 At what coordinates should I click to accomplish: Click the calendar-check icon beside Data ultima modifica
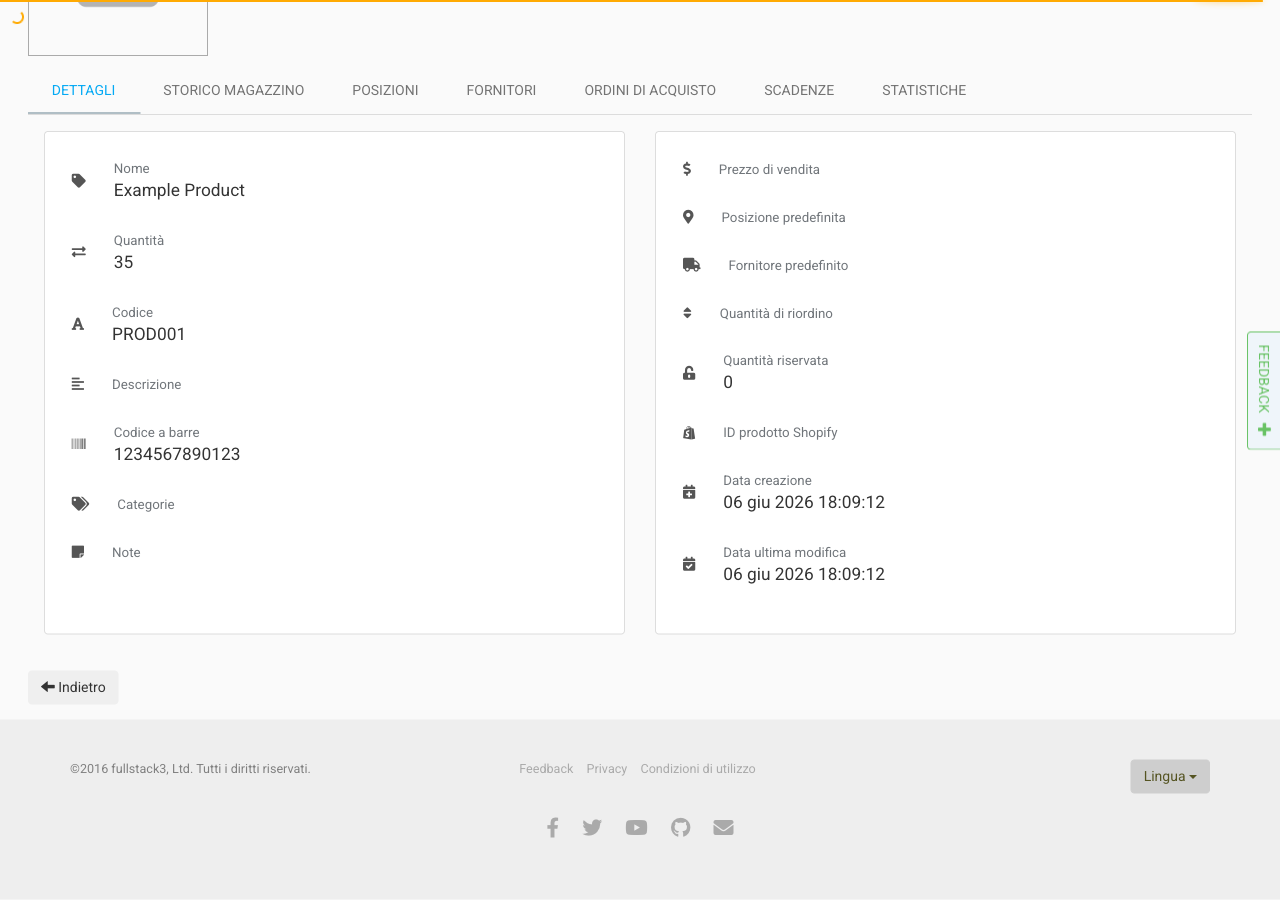689,564
